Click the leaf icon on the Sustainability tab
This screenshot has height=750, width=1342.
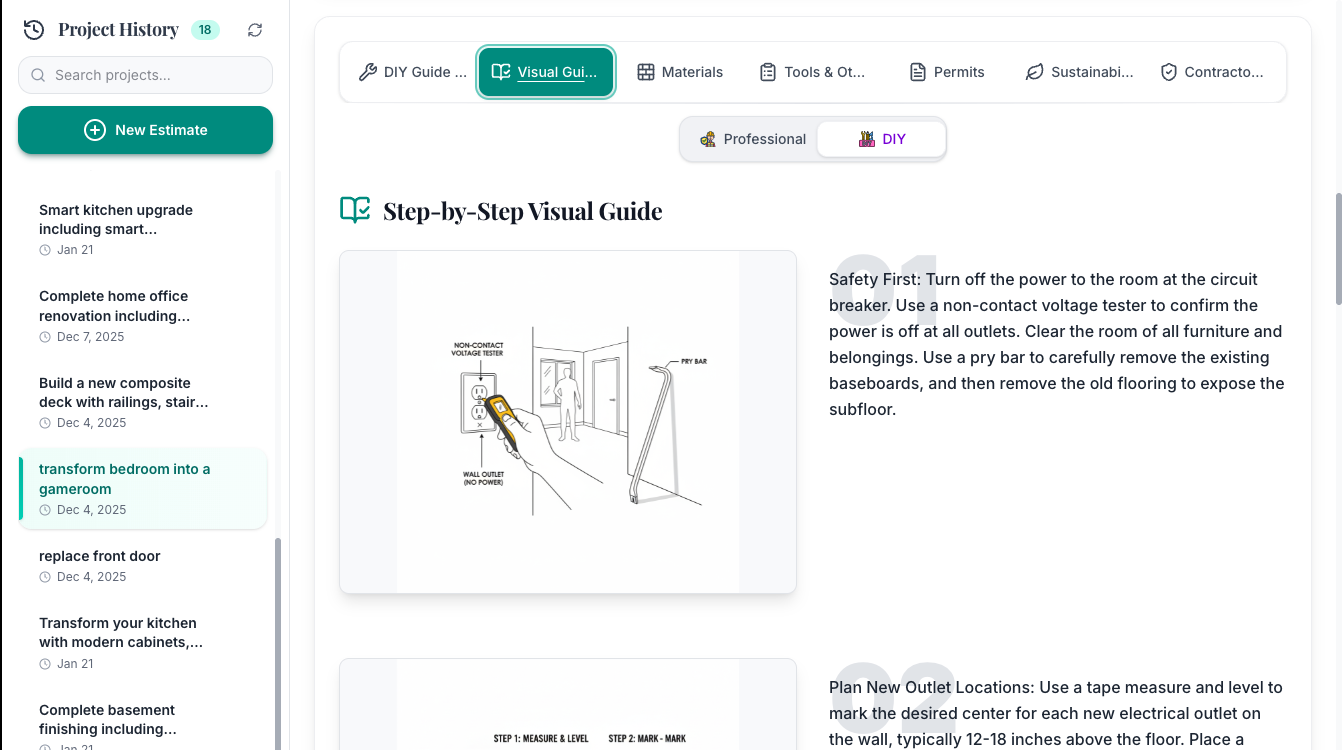click(1034, 71)
